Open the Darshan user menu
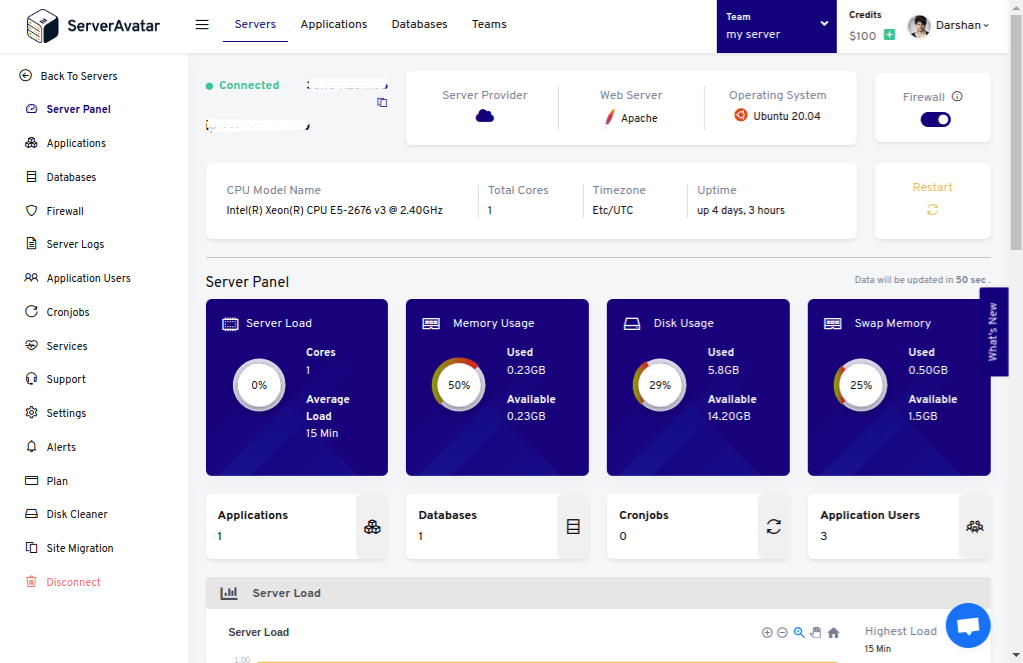 (x=962, y=25)
